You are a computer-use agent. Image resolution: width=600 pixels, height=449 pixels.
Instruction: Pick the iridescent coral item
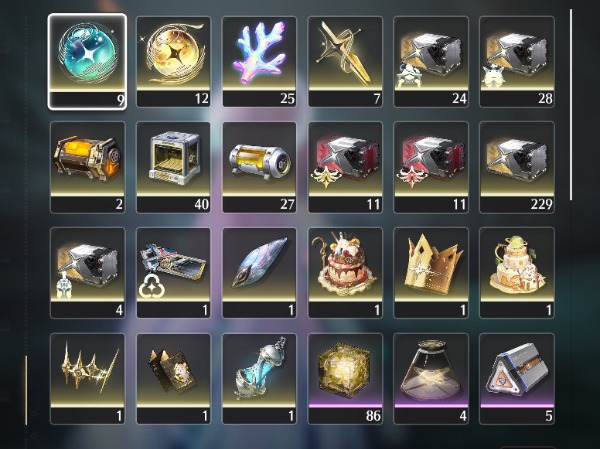point(259,62)
